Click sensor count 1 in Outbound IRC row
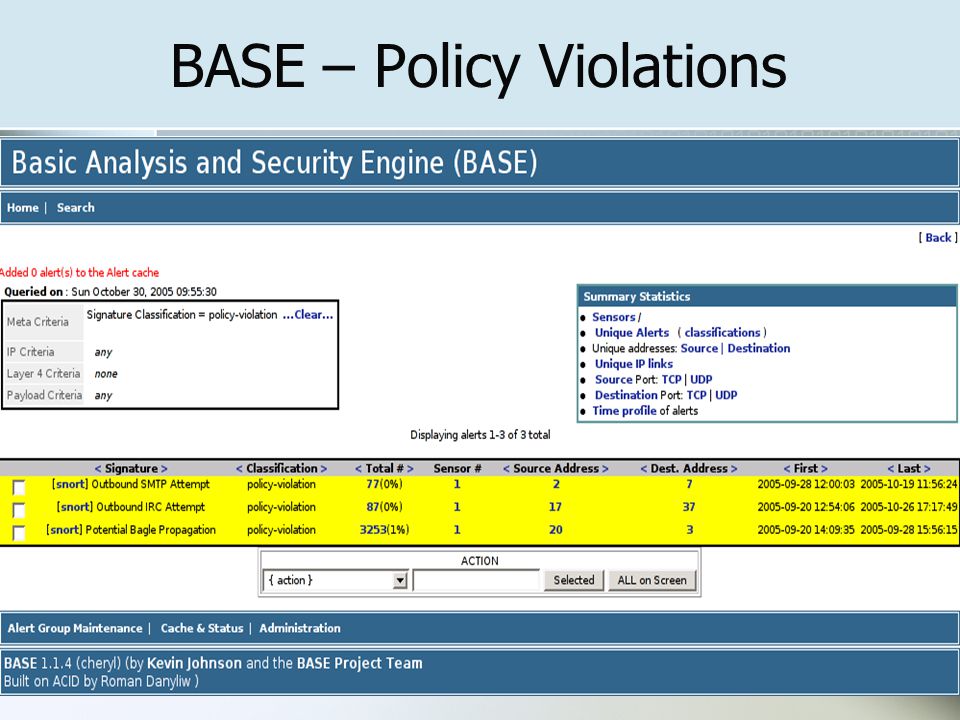This screenshot has height=720, width=960. coord(457,507)
